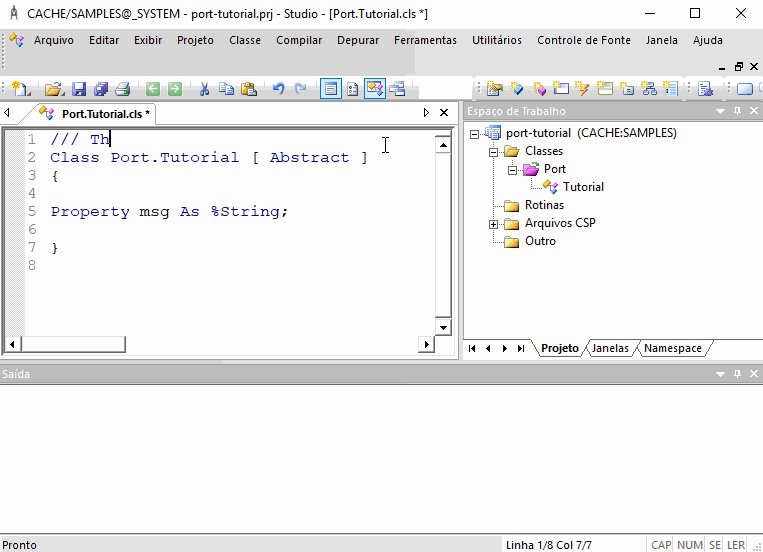Open the Ferramentas menu
The width and height of the screenshot is (763, 552).
click(425, 40)
